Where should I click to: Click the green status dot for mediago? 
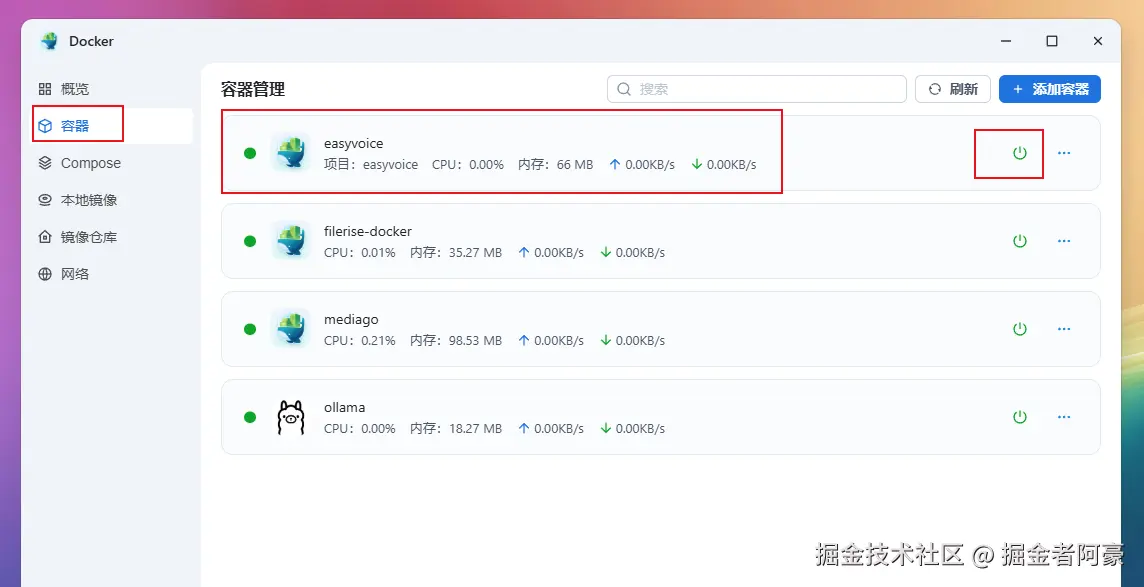(250, 329)
